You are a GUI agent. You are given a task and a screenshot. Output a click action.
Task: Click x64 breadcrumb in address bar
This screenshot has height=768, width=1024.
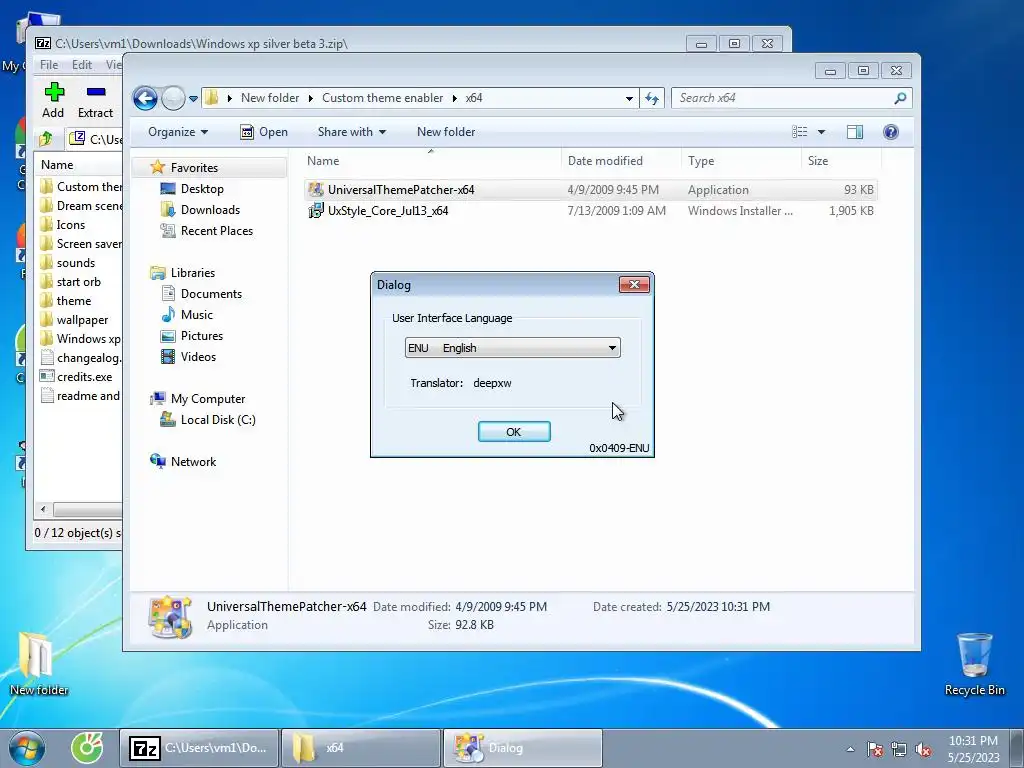(x=474, y=98)
